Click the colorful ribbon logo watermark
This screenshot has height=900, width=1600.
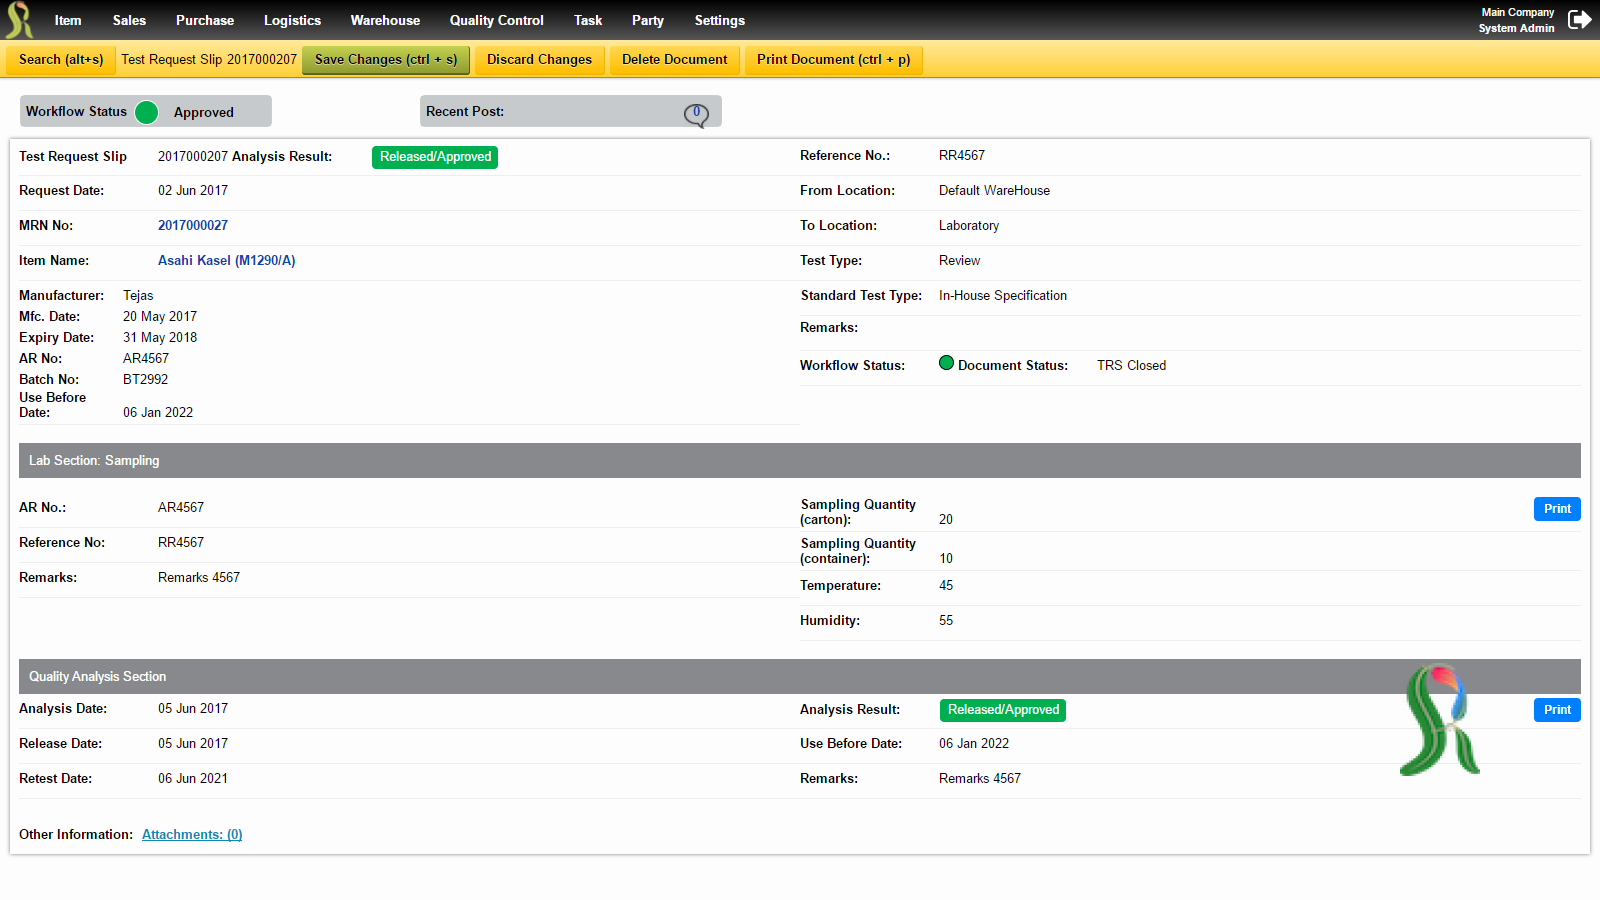pos(1440,720)
